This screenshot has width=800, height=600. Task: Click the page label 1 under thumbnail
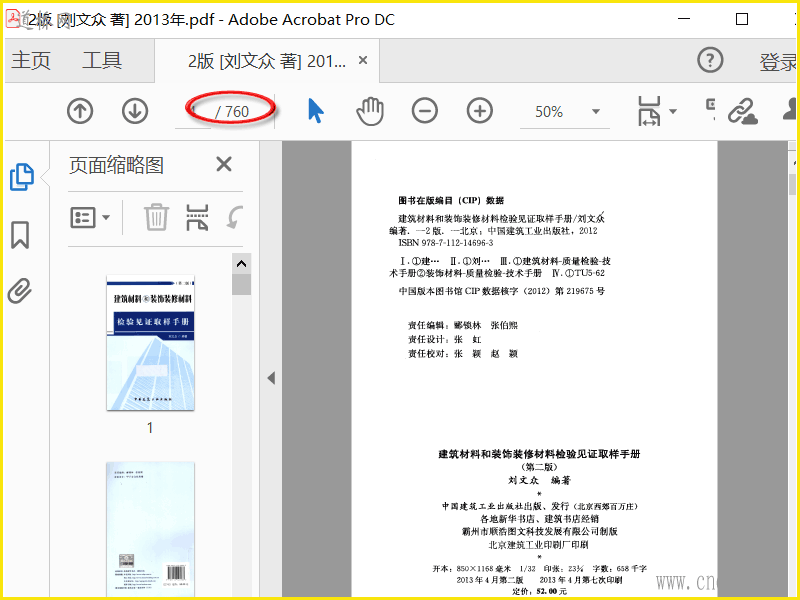(x=150, y=428)
